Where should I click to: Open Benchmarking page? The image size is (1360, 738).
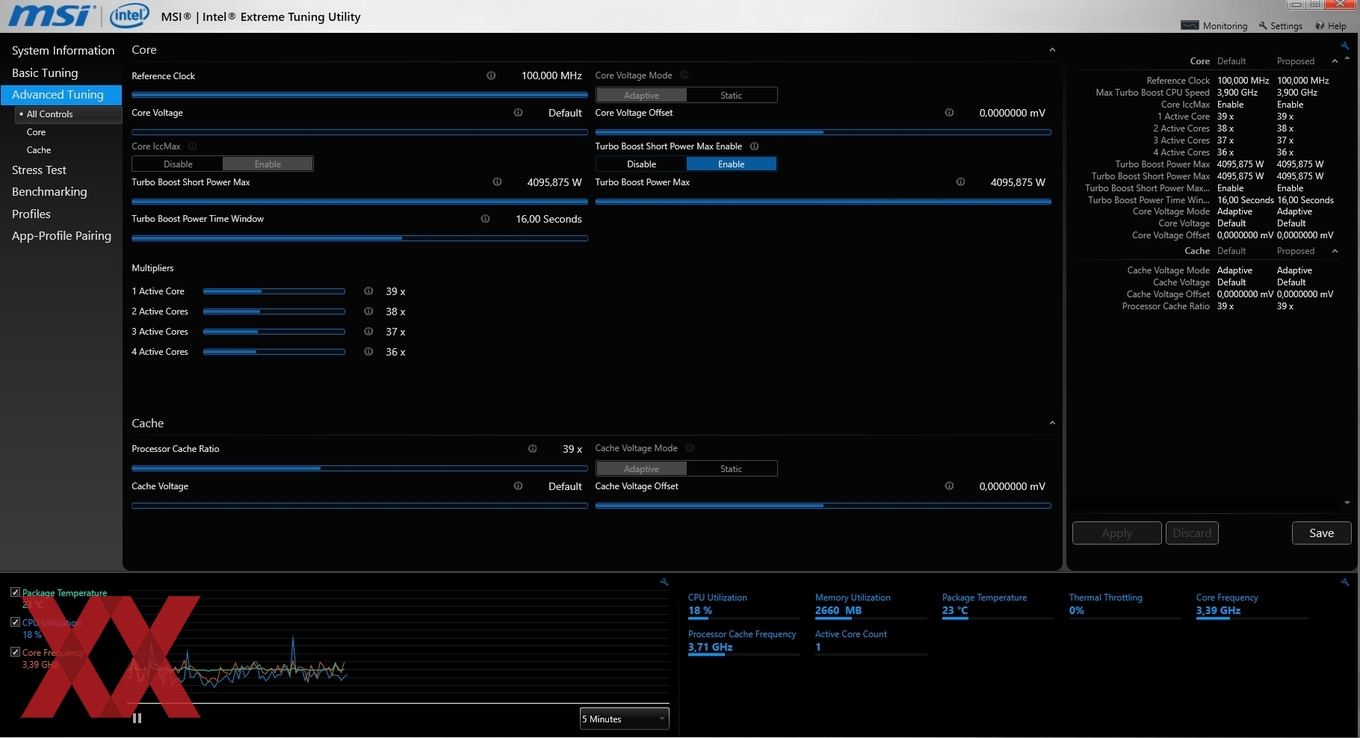[49, 192]
